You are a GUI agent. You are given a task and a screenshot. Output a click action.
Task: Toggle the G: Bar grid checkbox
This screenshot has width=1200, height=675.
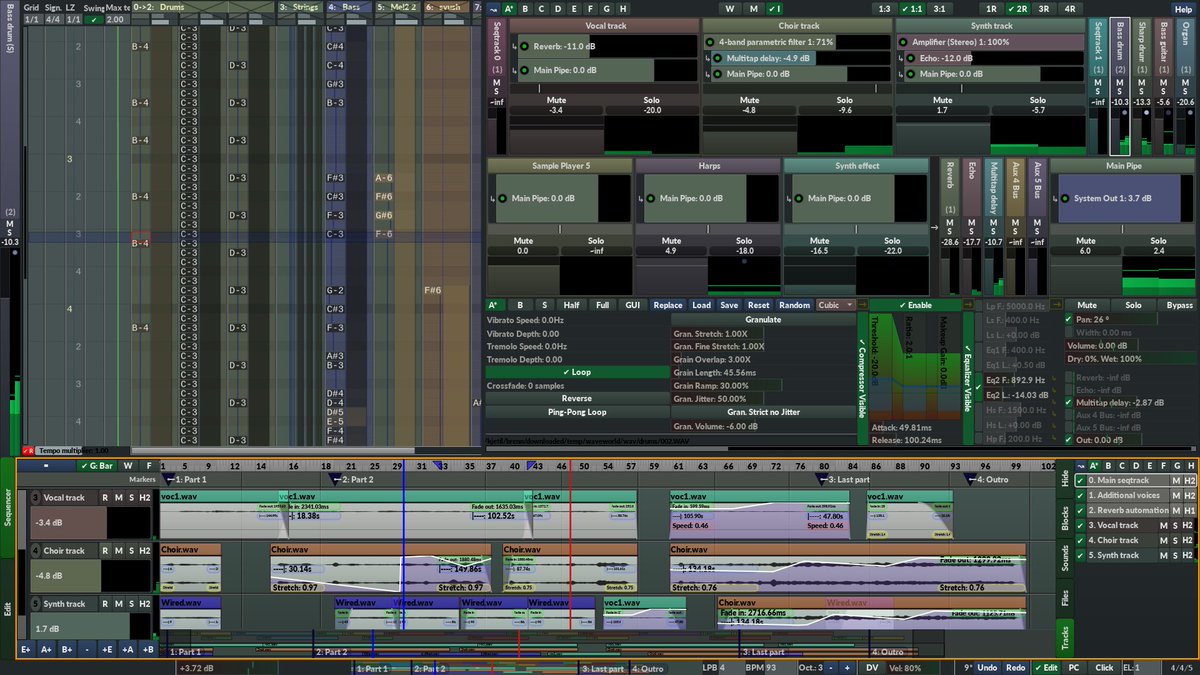[98, 465]
